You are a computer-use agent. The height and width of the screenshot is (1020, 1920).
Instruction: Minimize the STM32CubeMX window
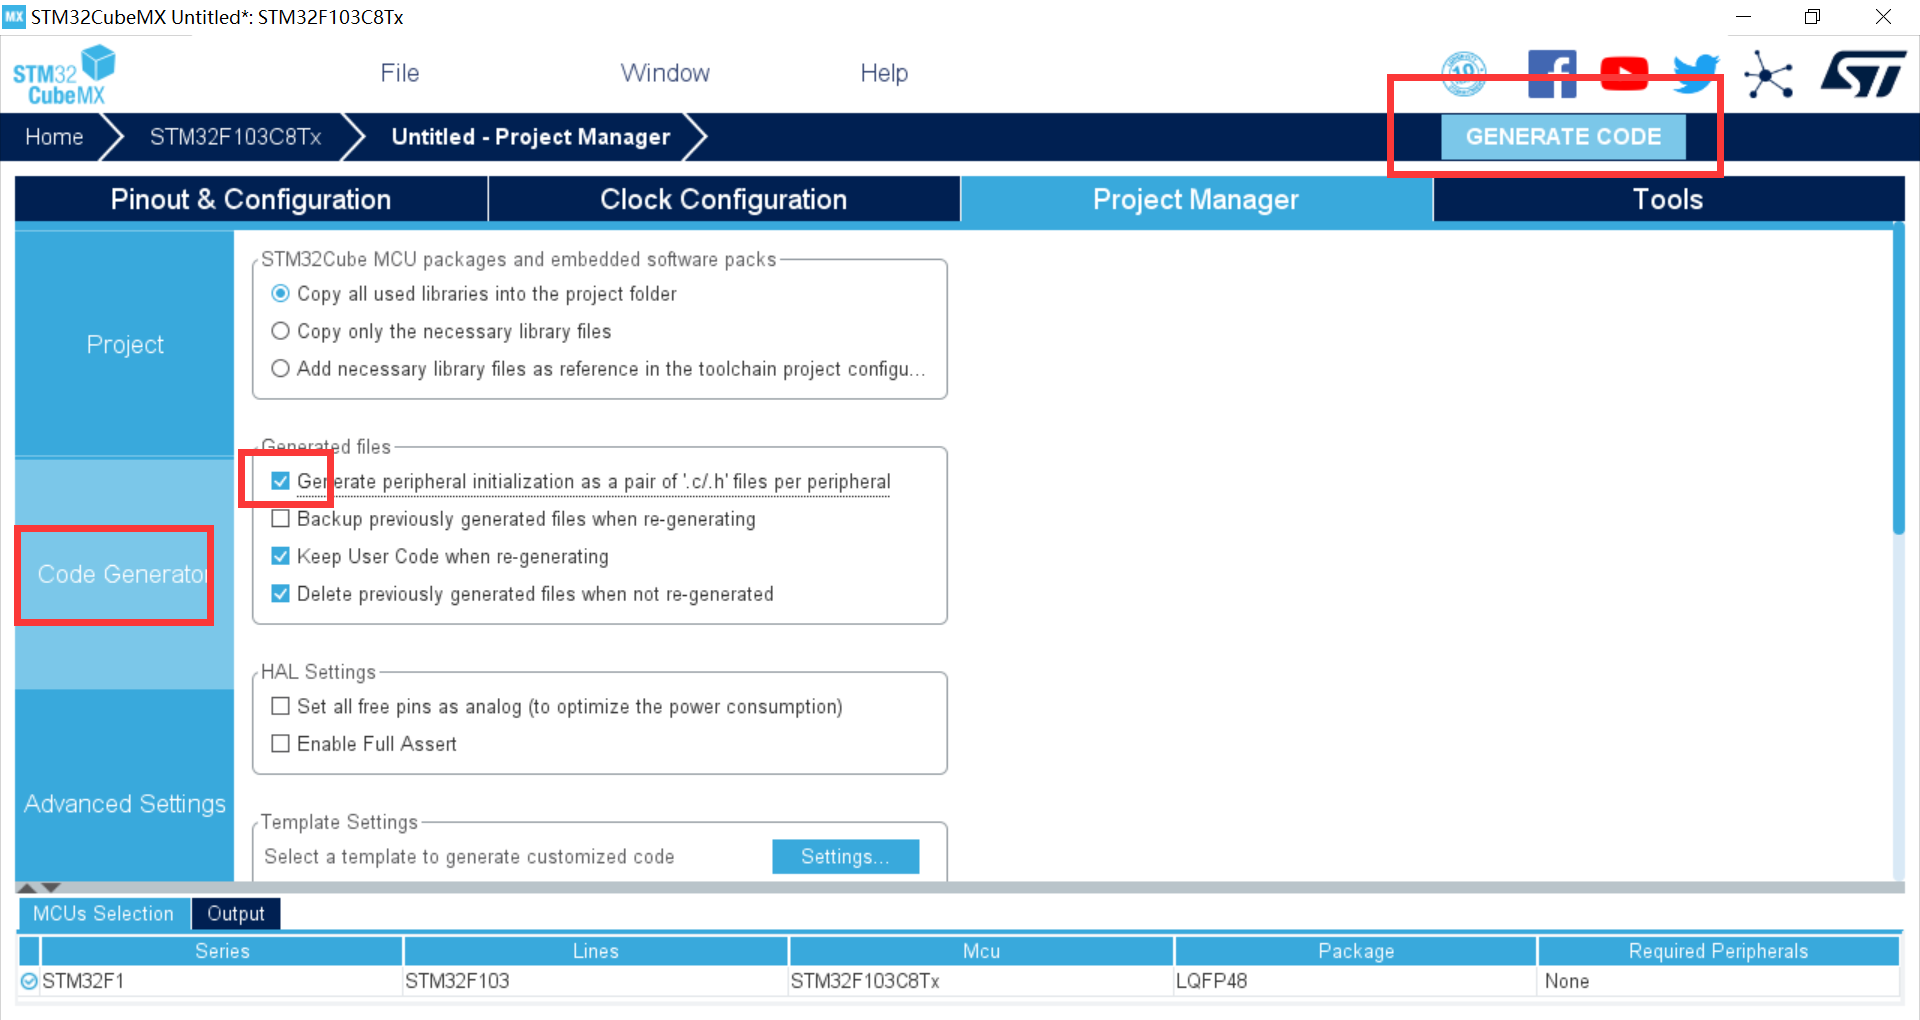click(1743, 17)
